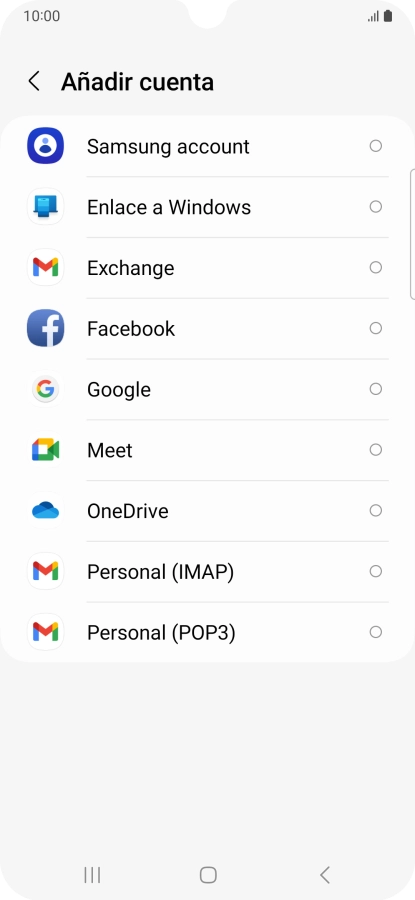Tap the Gmail icon beside Personal (POP3)
Image resolution: width=415 pixels, height=900 pixels.
(45, 633)
